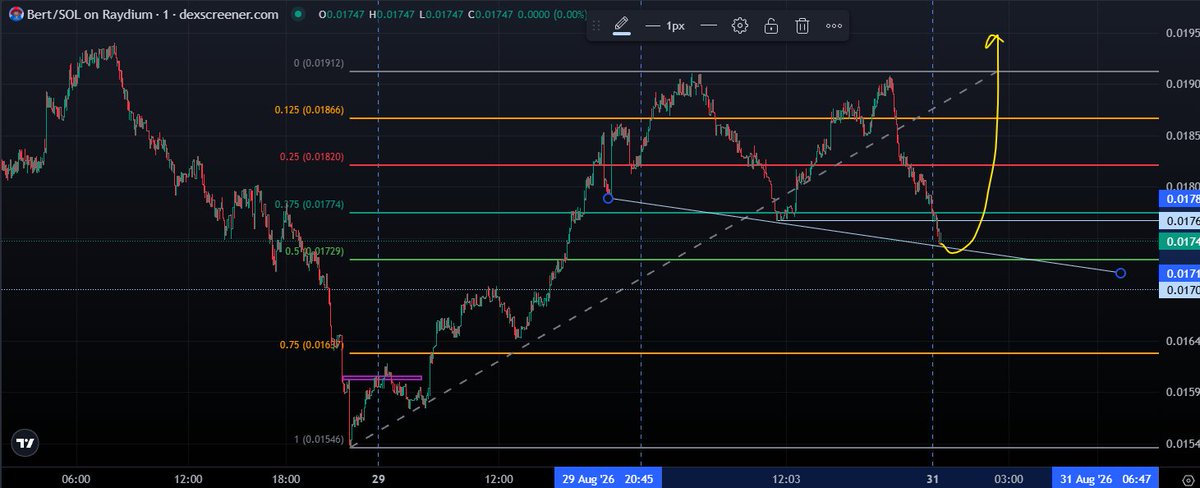1200x488 pixels.
Task: Open chart settings at the axis corner
Action: (1186, 478)
